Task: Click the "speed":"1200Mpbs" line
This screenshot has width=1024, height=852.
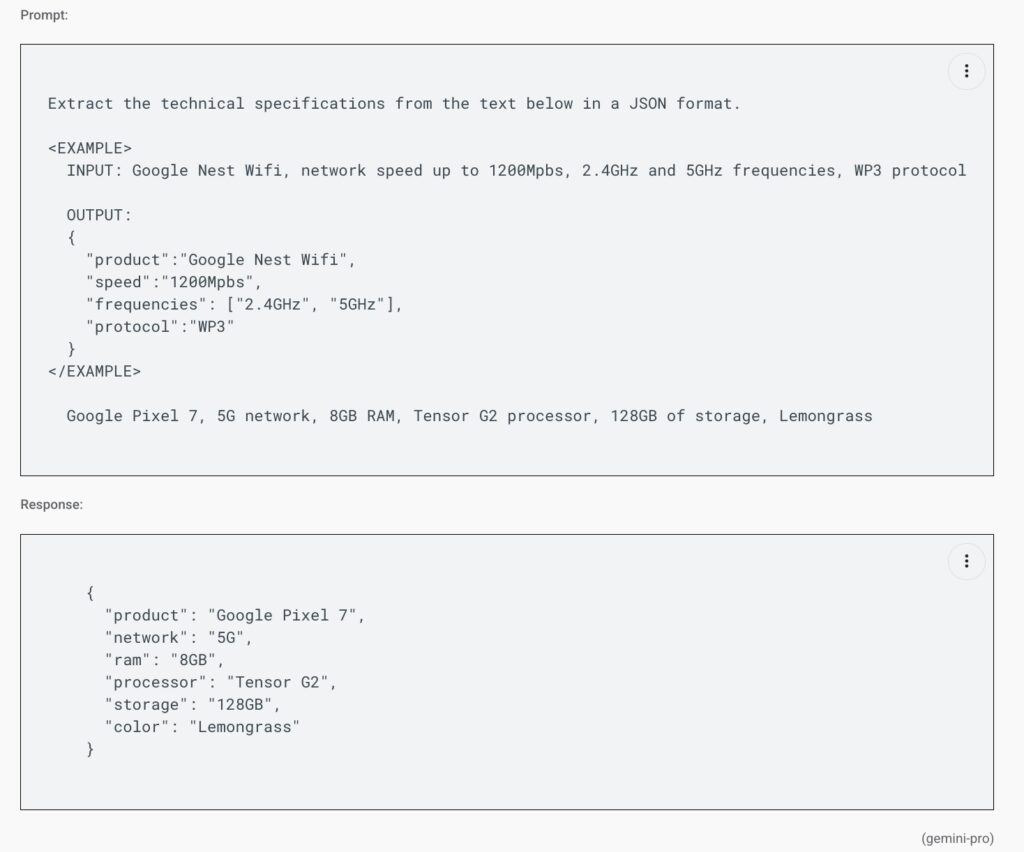Action: pyautogui.click(x=174, y=282)
